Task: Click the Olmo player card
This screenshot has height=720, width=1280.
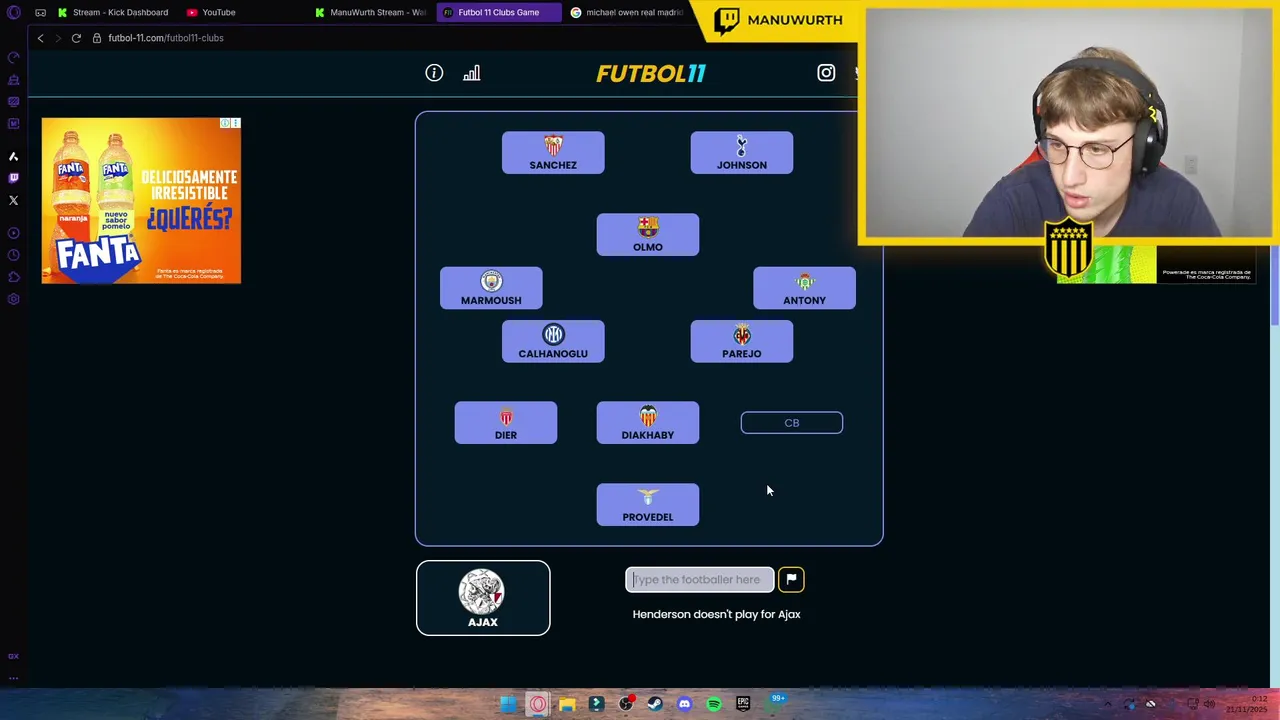Action: tap(648, 235)
